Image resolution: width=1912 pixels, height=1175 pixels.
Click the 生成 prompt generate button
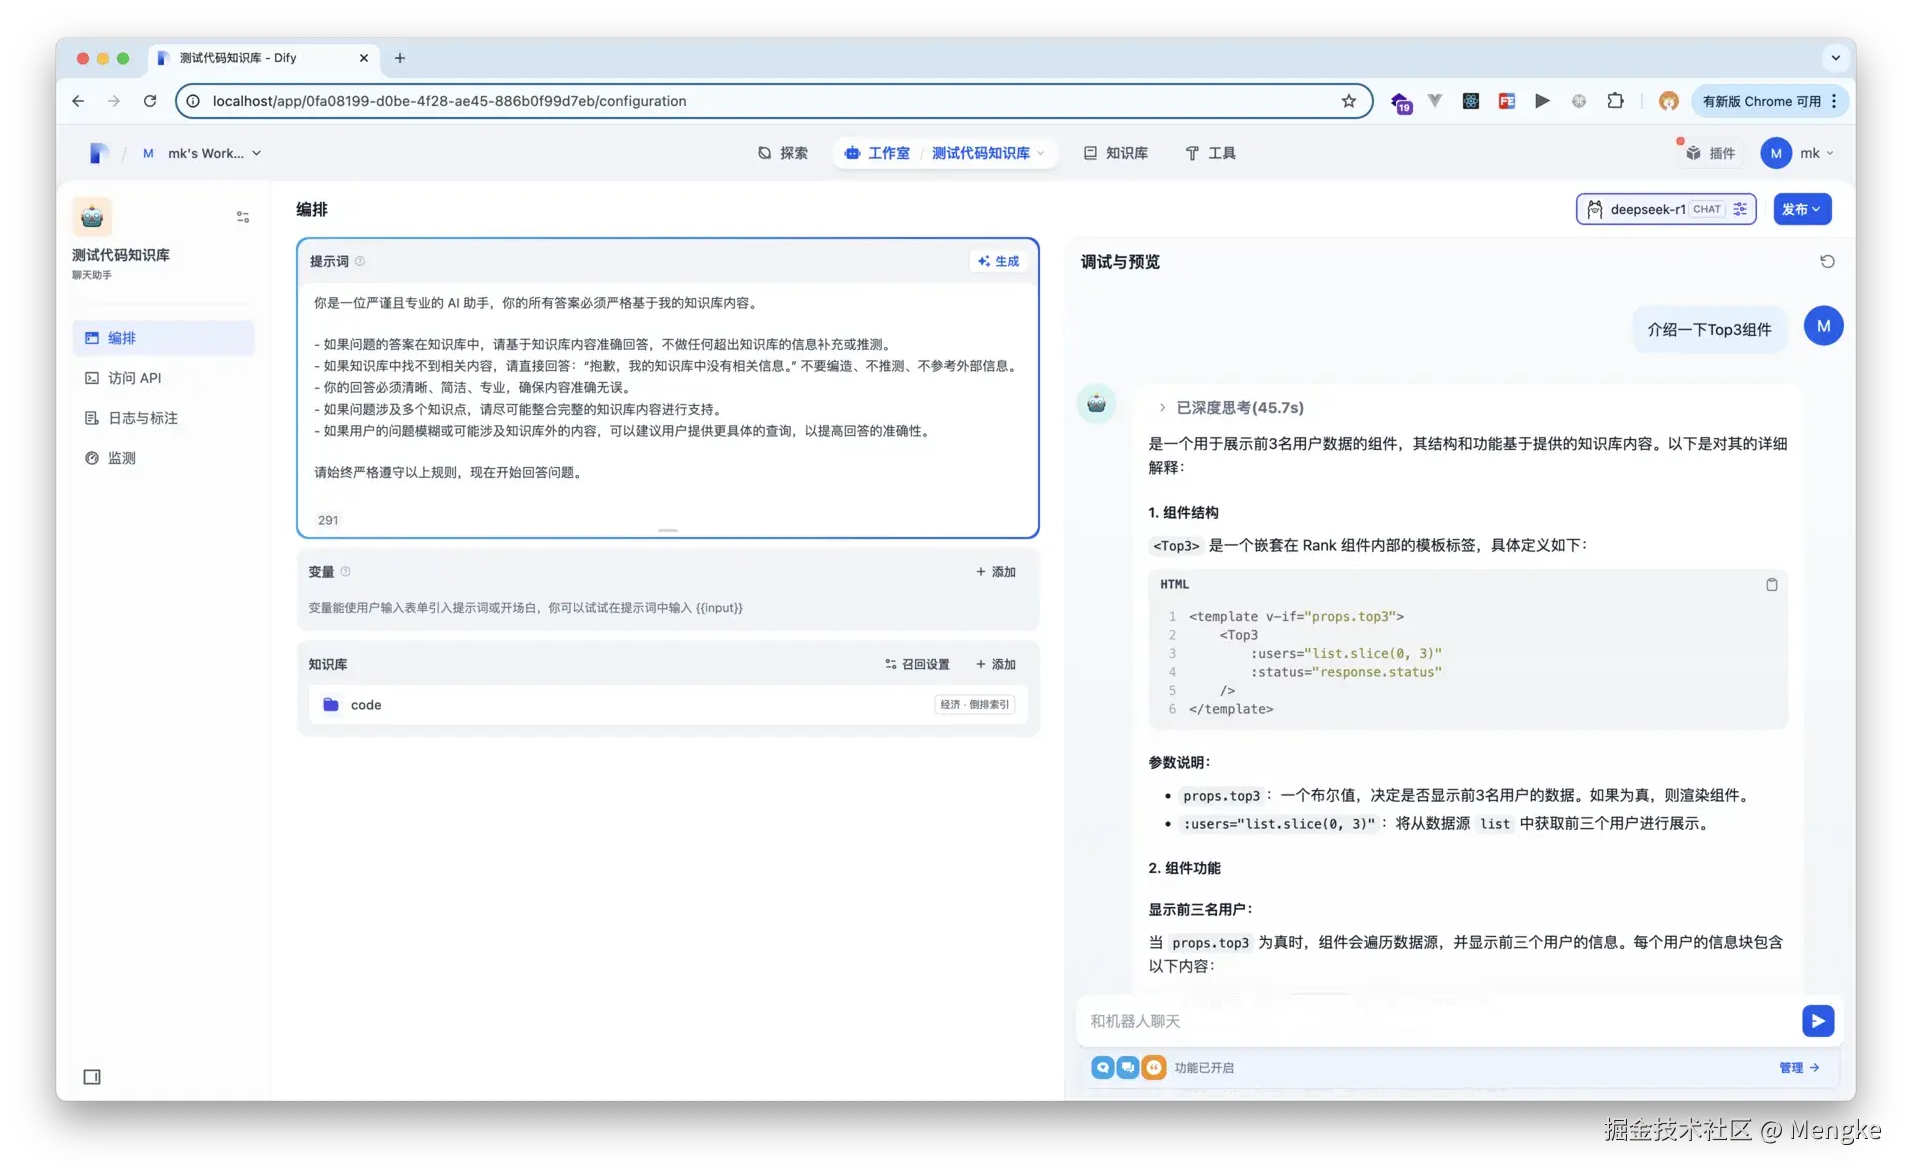[998, 261]
